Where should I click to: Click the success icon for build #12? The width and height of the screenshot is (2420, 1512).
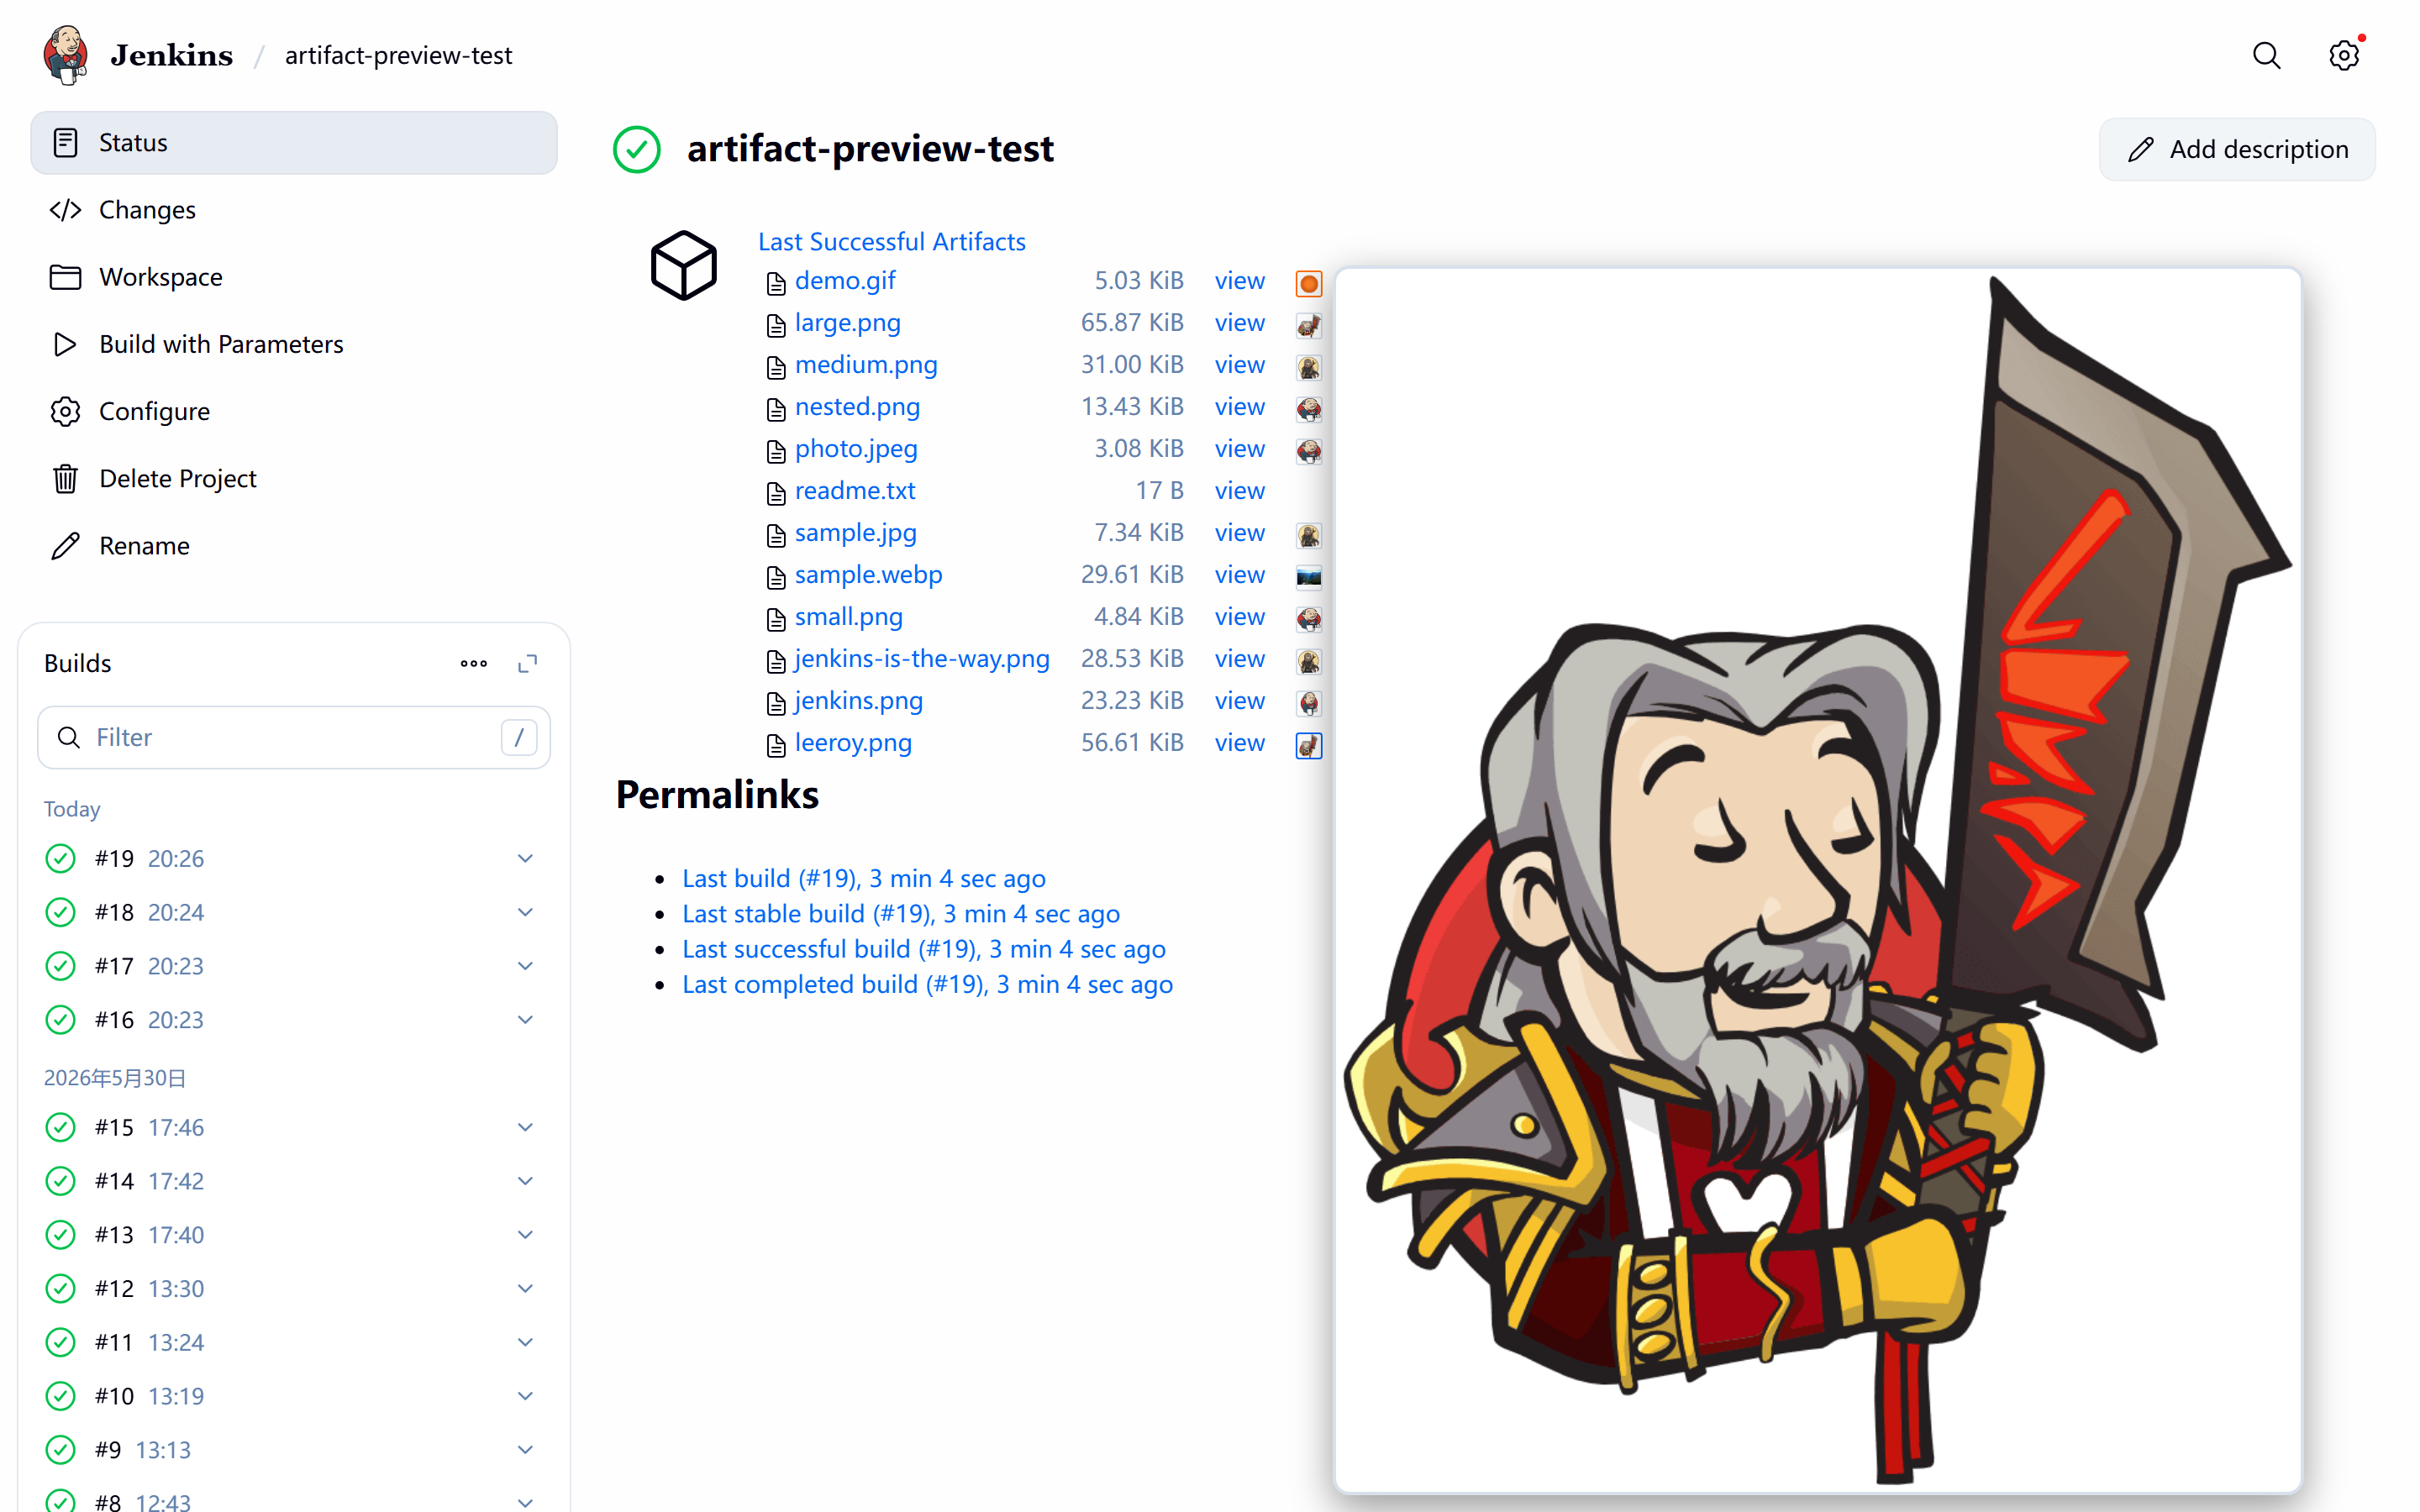(x=61, y=1289)
